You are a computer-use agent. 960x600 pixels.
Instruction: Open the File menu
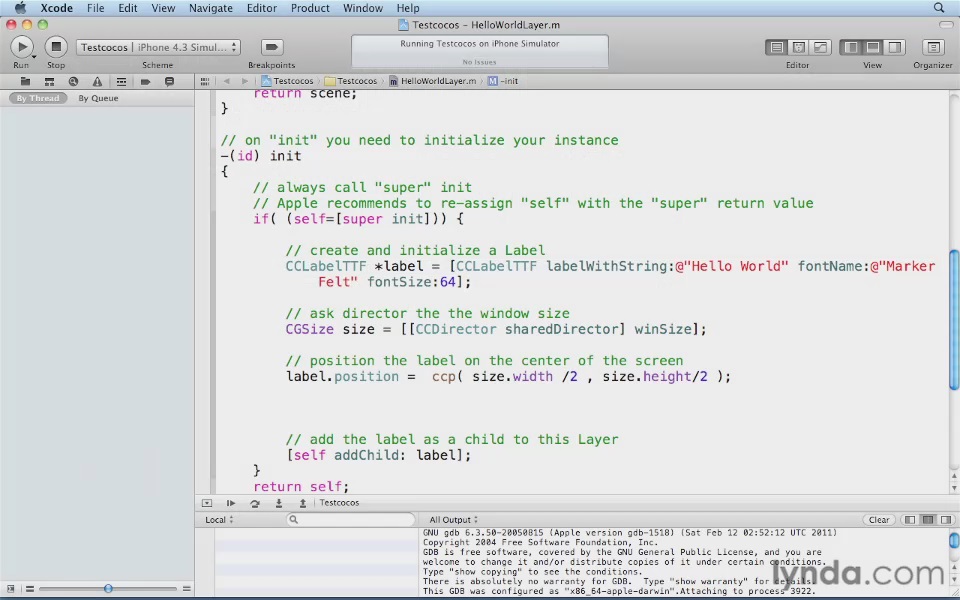click(96, 8)
